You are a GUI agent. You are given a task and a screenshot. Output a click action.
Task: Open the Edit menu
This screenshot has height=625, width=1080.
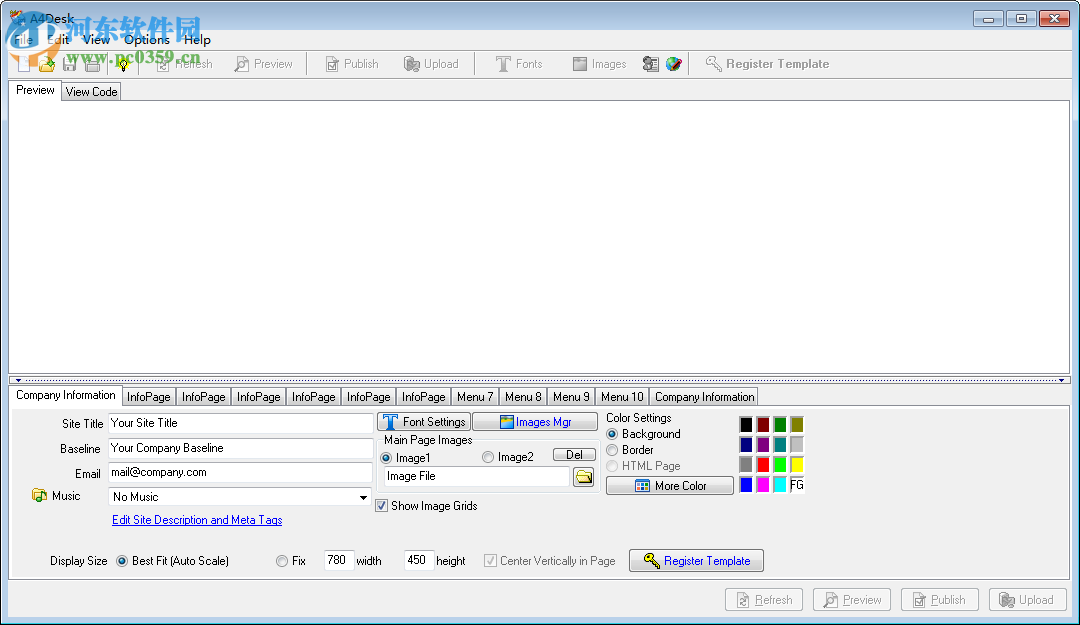(59, 40)
